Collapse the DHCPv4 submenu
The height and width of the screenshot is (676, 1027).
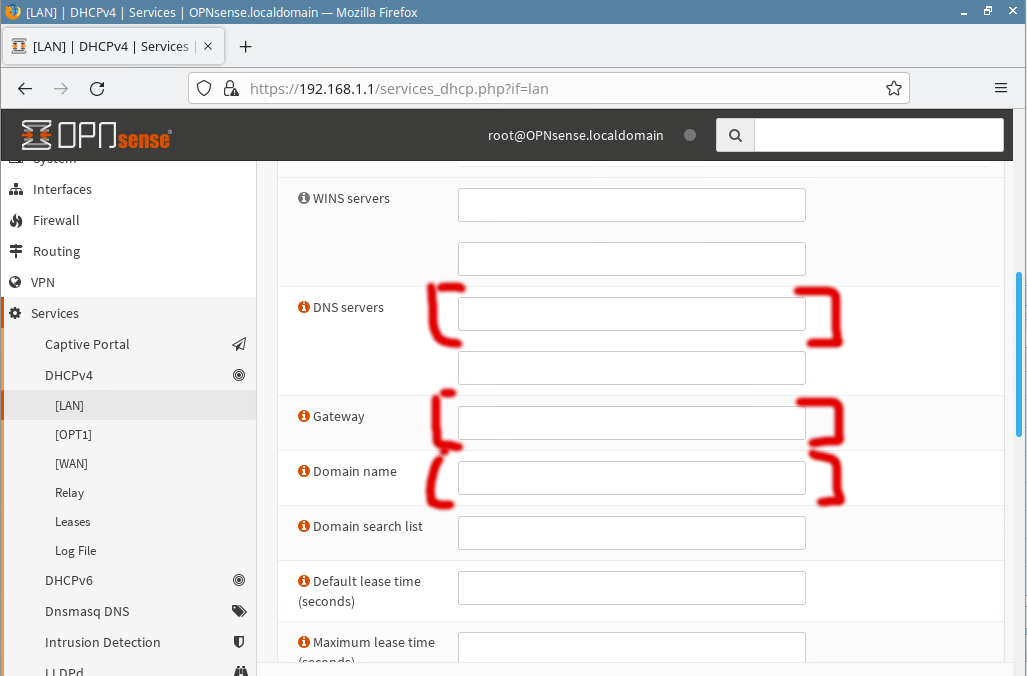[x=69, y=375]
